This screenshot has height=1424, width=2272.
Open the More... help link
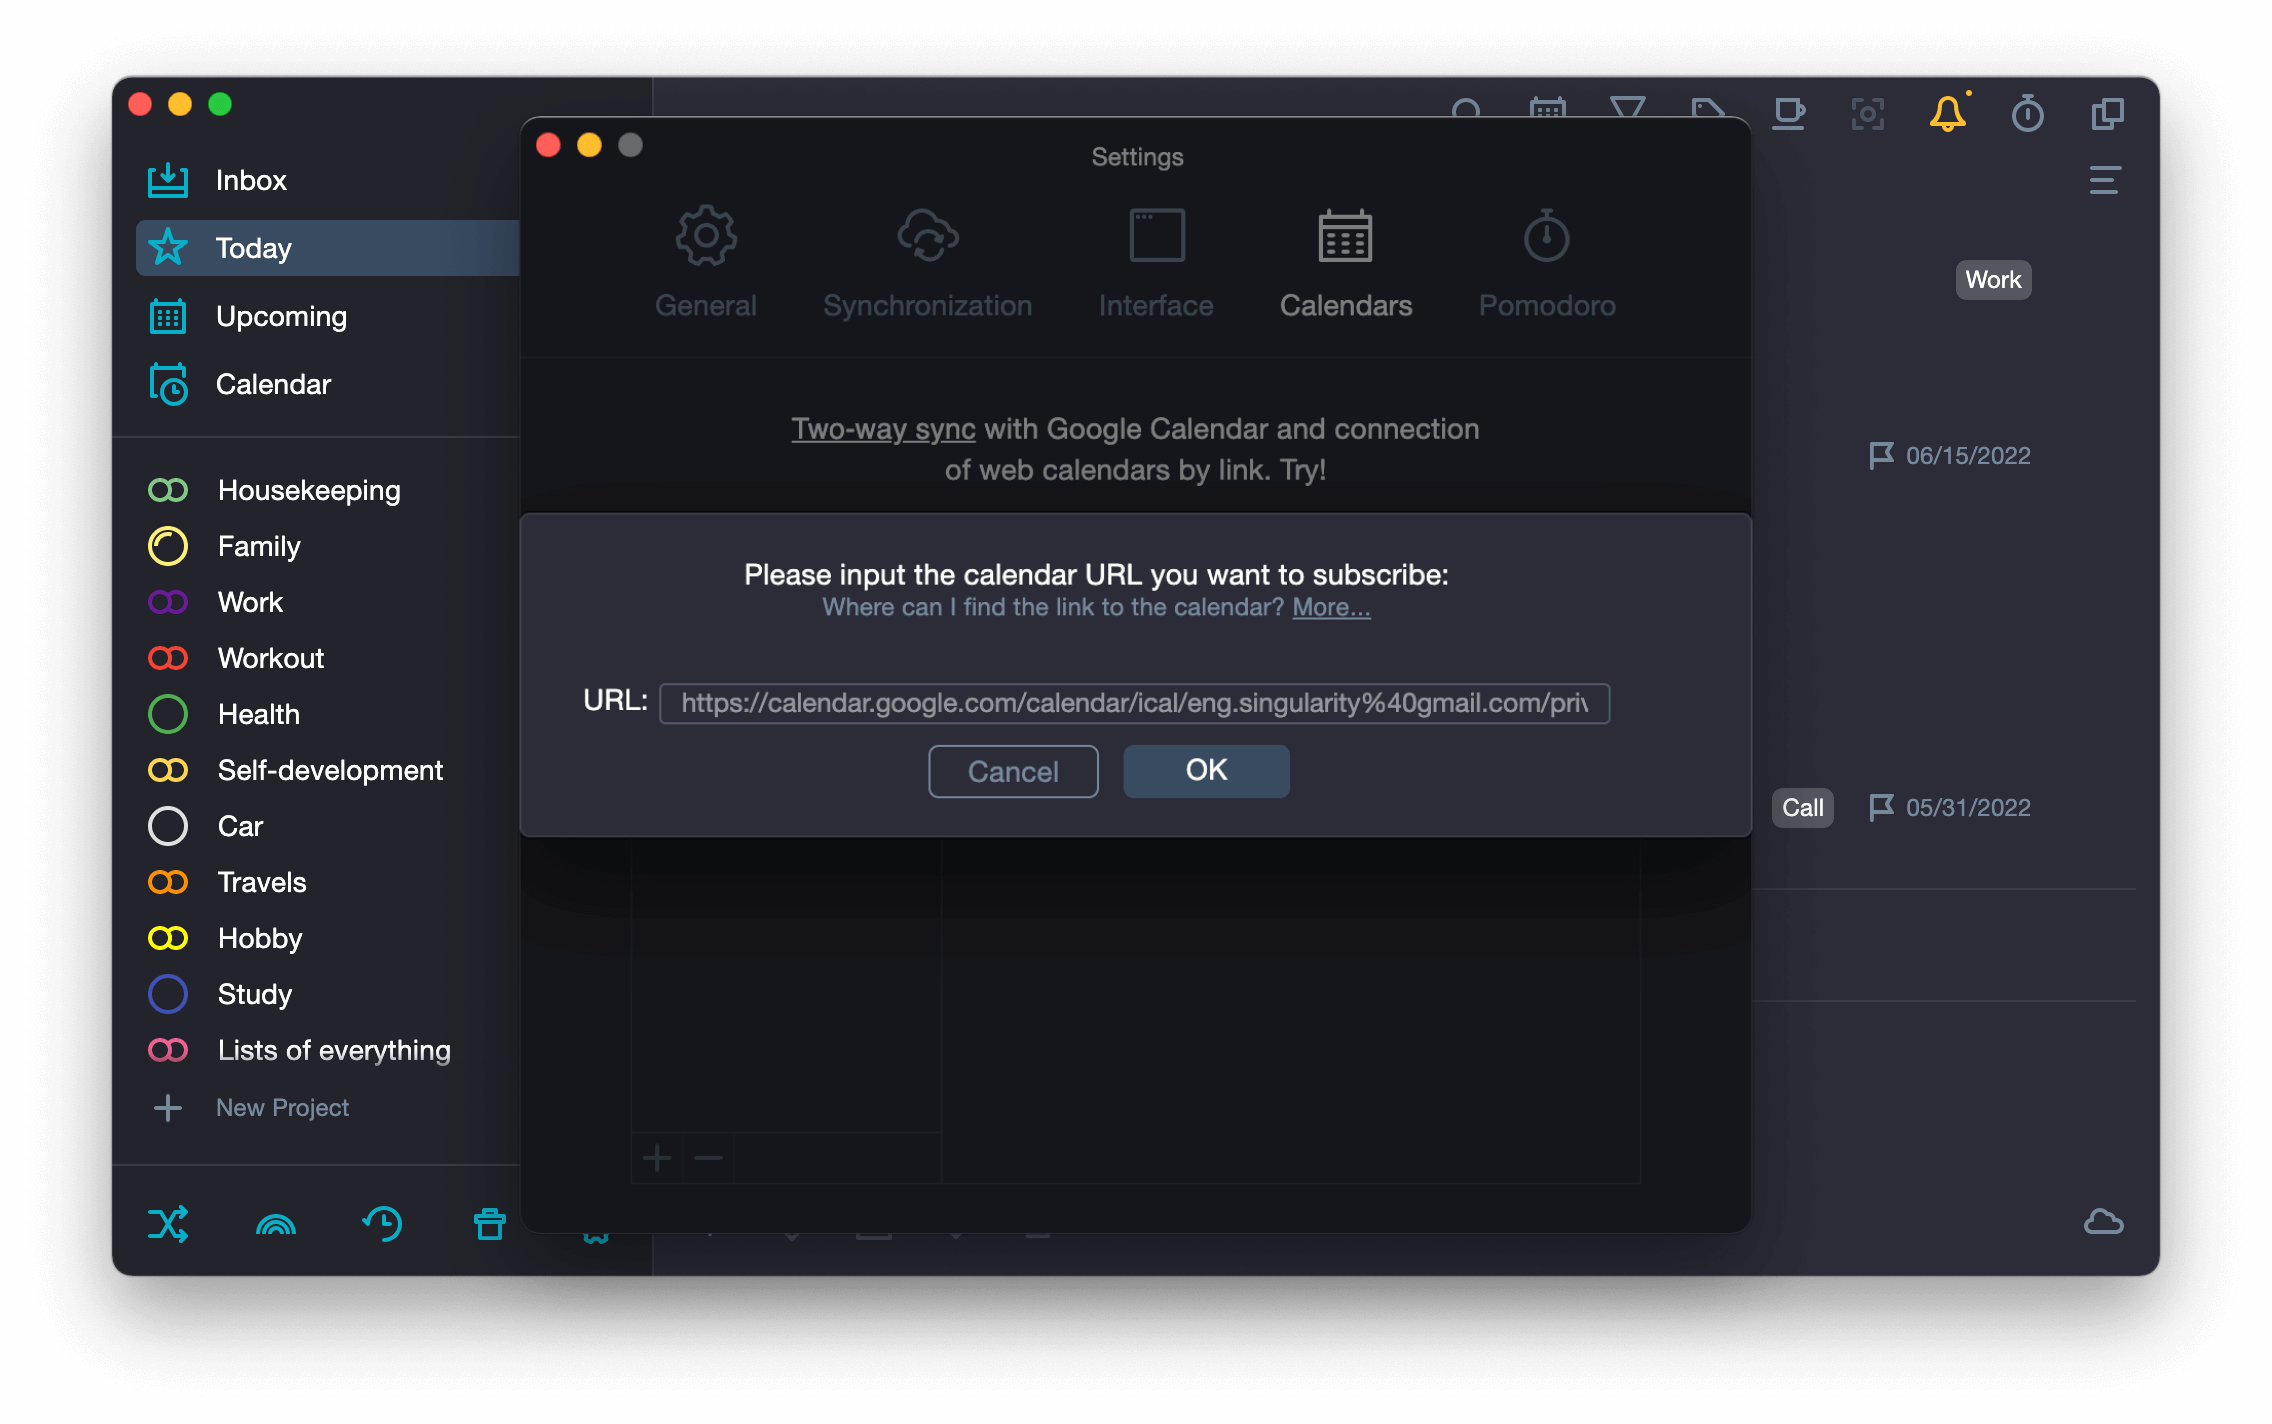point(1331,607)
